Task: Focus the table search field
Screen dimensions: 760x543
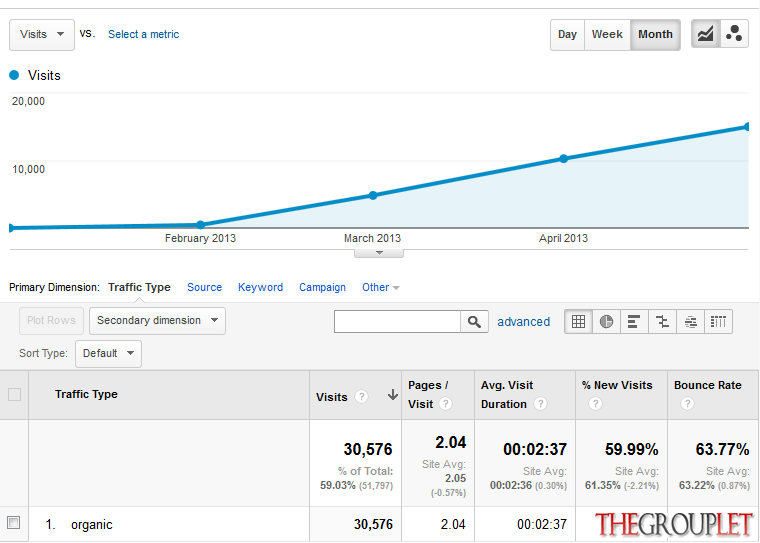Action: [x=397, y=321]
